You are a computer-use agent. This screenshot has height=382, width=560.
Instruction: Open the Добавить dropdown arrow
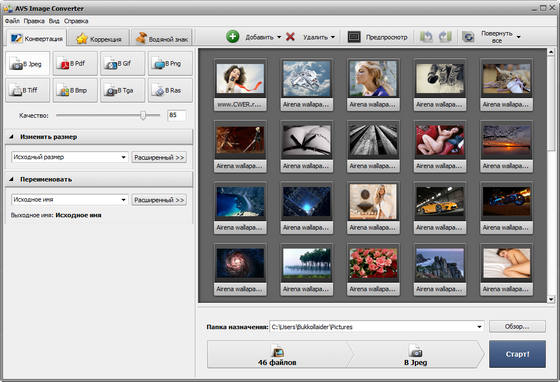coord(279,37)
